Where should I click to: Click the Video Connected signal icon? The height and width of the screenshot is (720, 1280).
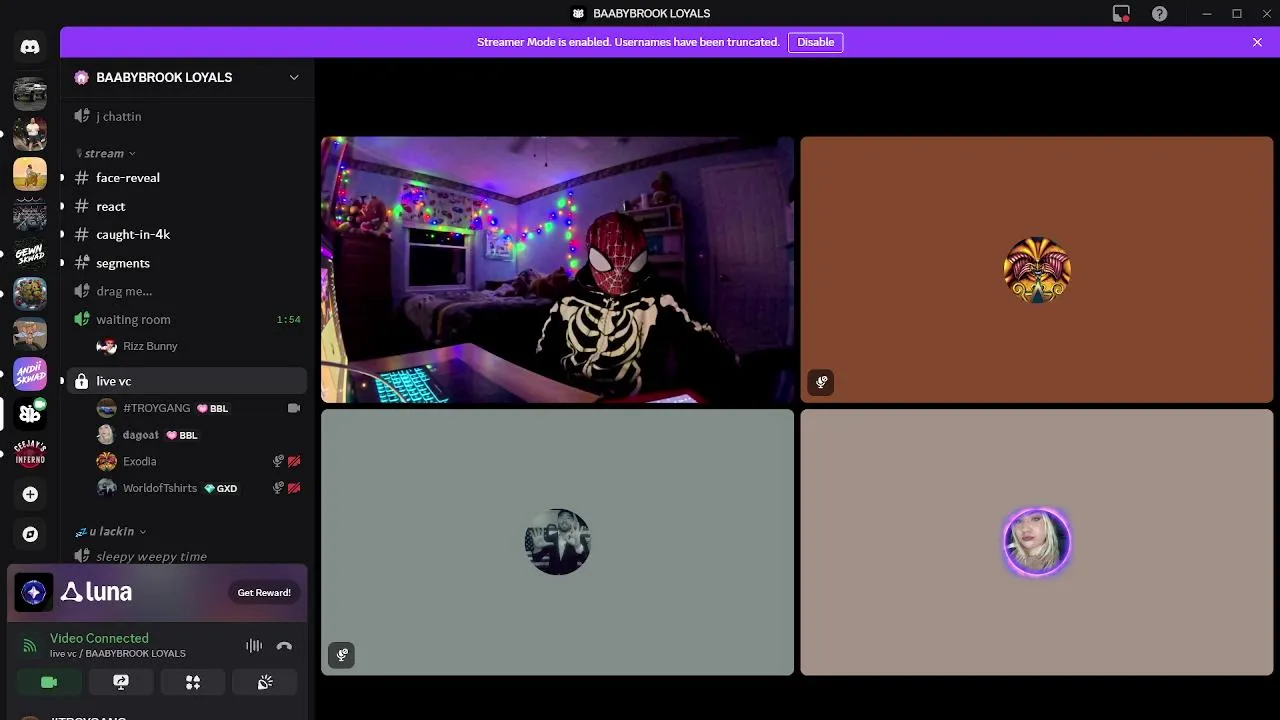click(x=30, y=646)
